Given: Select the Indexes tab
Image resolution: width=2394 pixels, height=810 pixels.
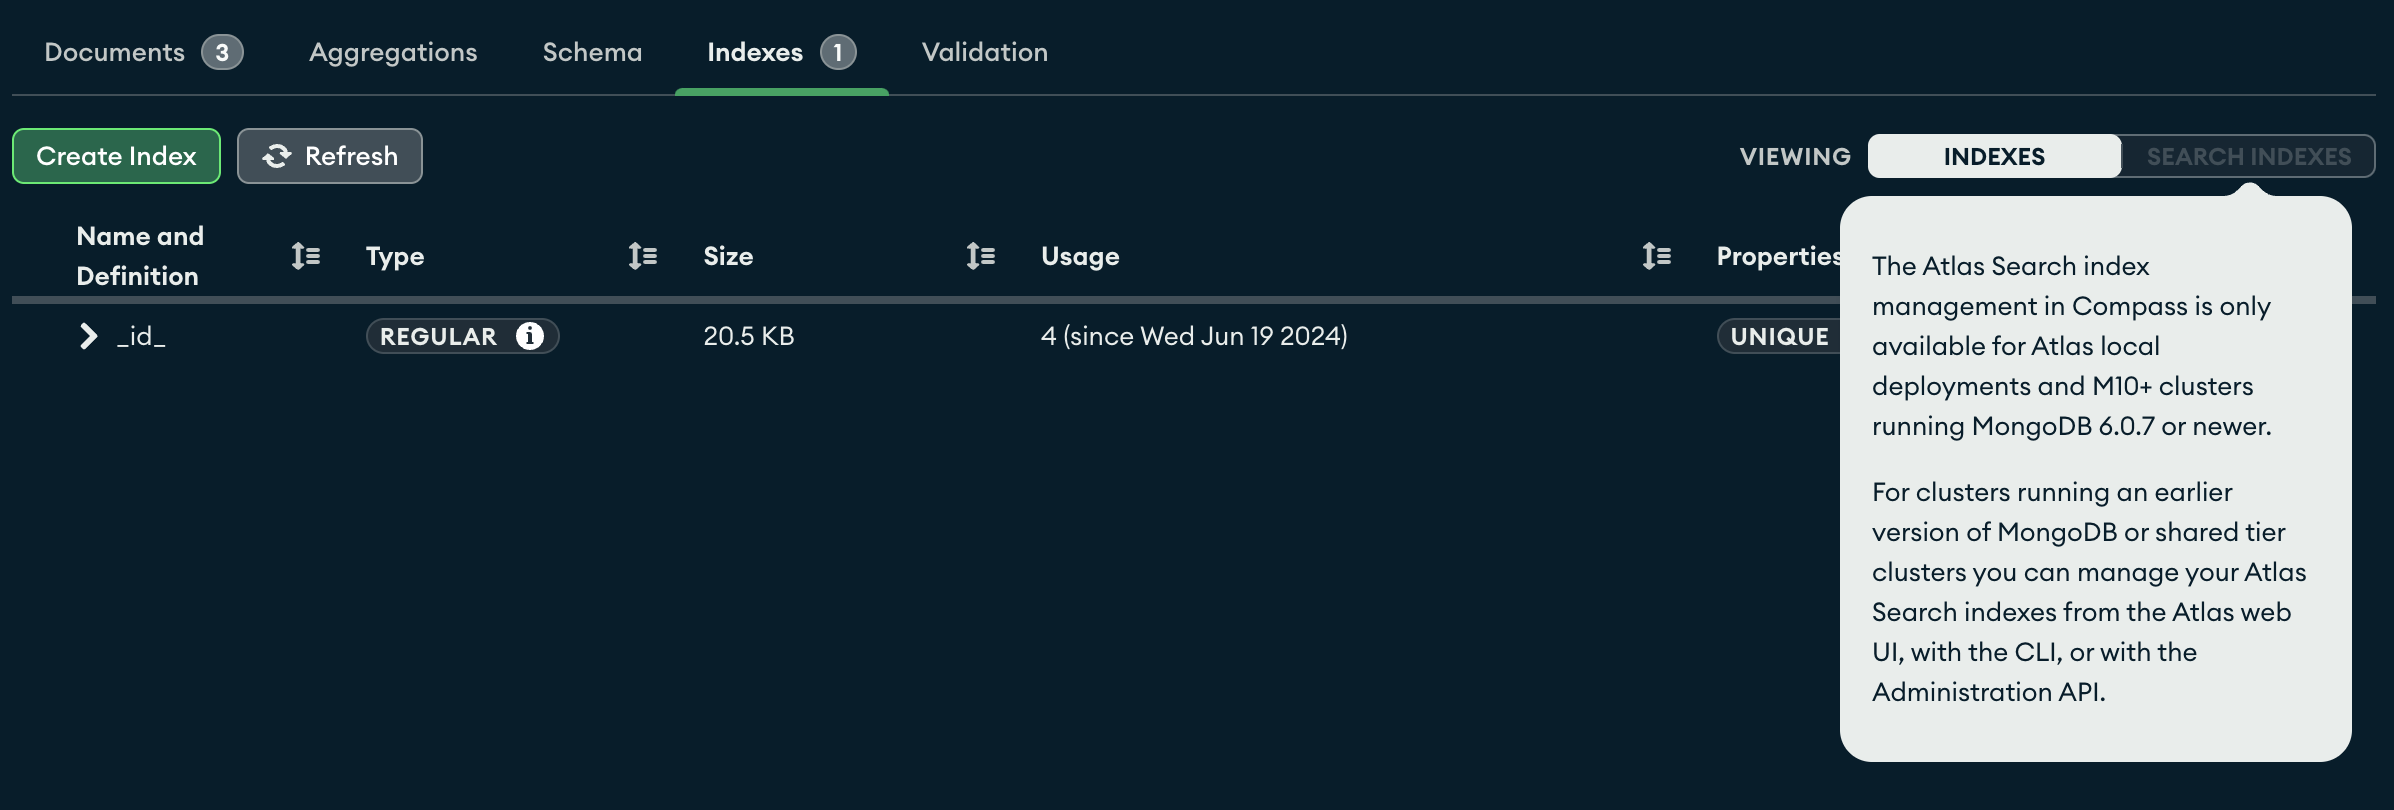Looking at the screenshot, I should tap(755, 52).
